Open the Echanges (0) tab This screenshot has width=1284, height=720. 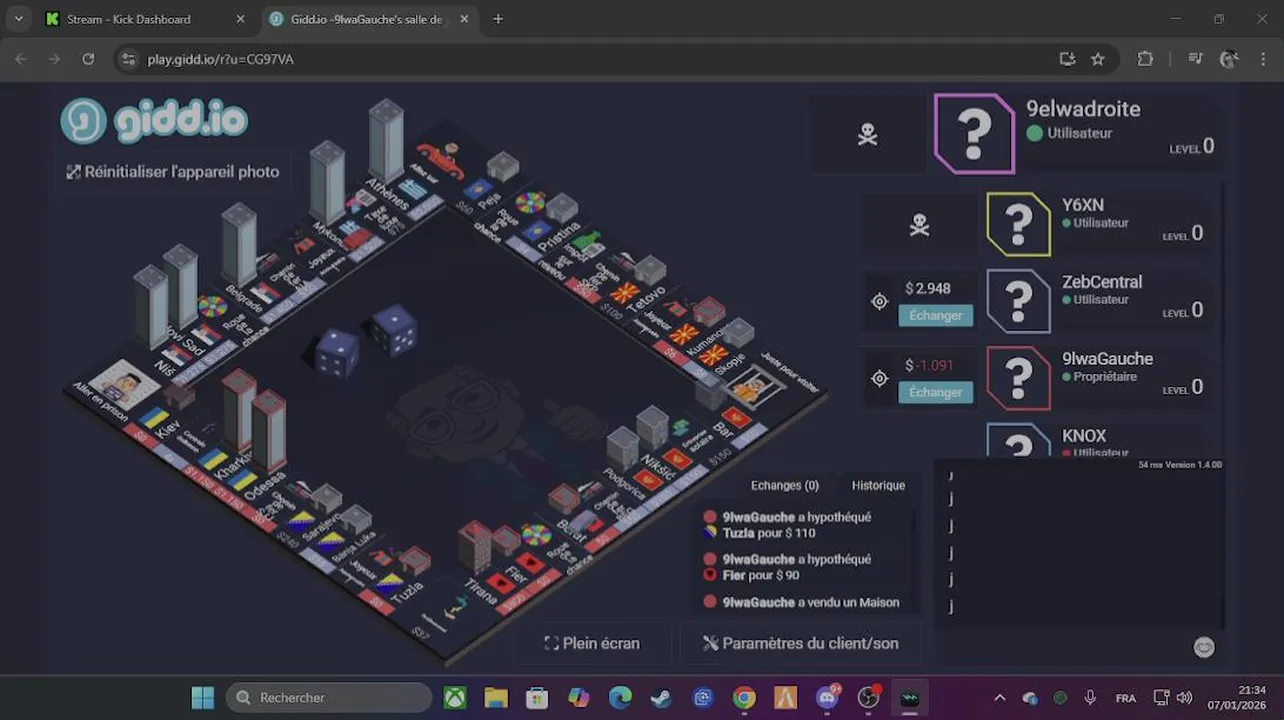click(785, 485)
